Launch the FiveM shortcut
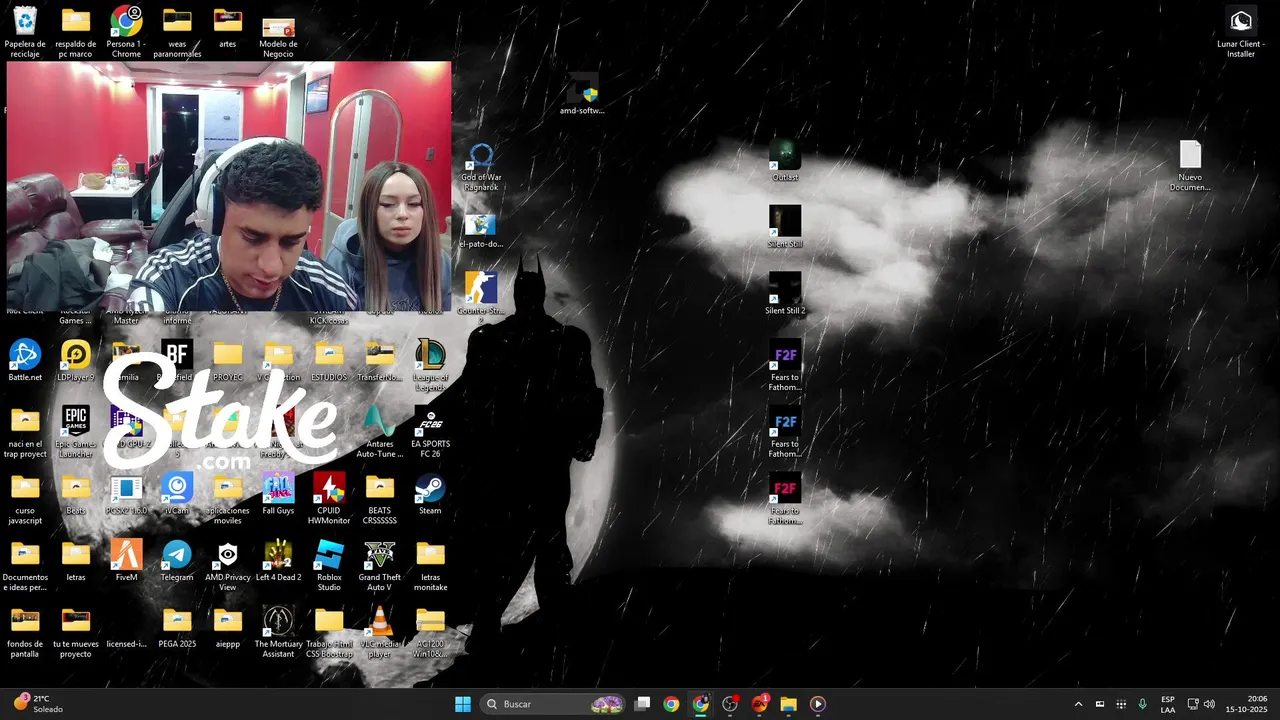Viewport: 1280px width, 720px height. (x=126, y=560)
